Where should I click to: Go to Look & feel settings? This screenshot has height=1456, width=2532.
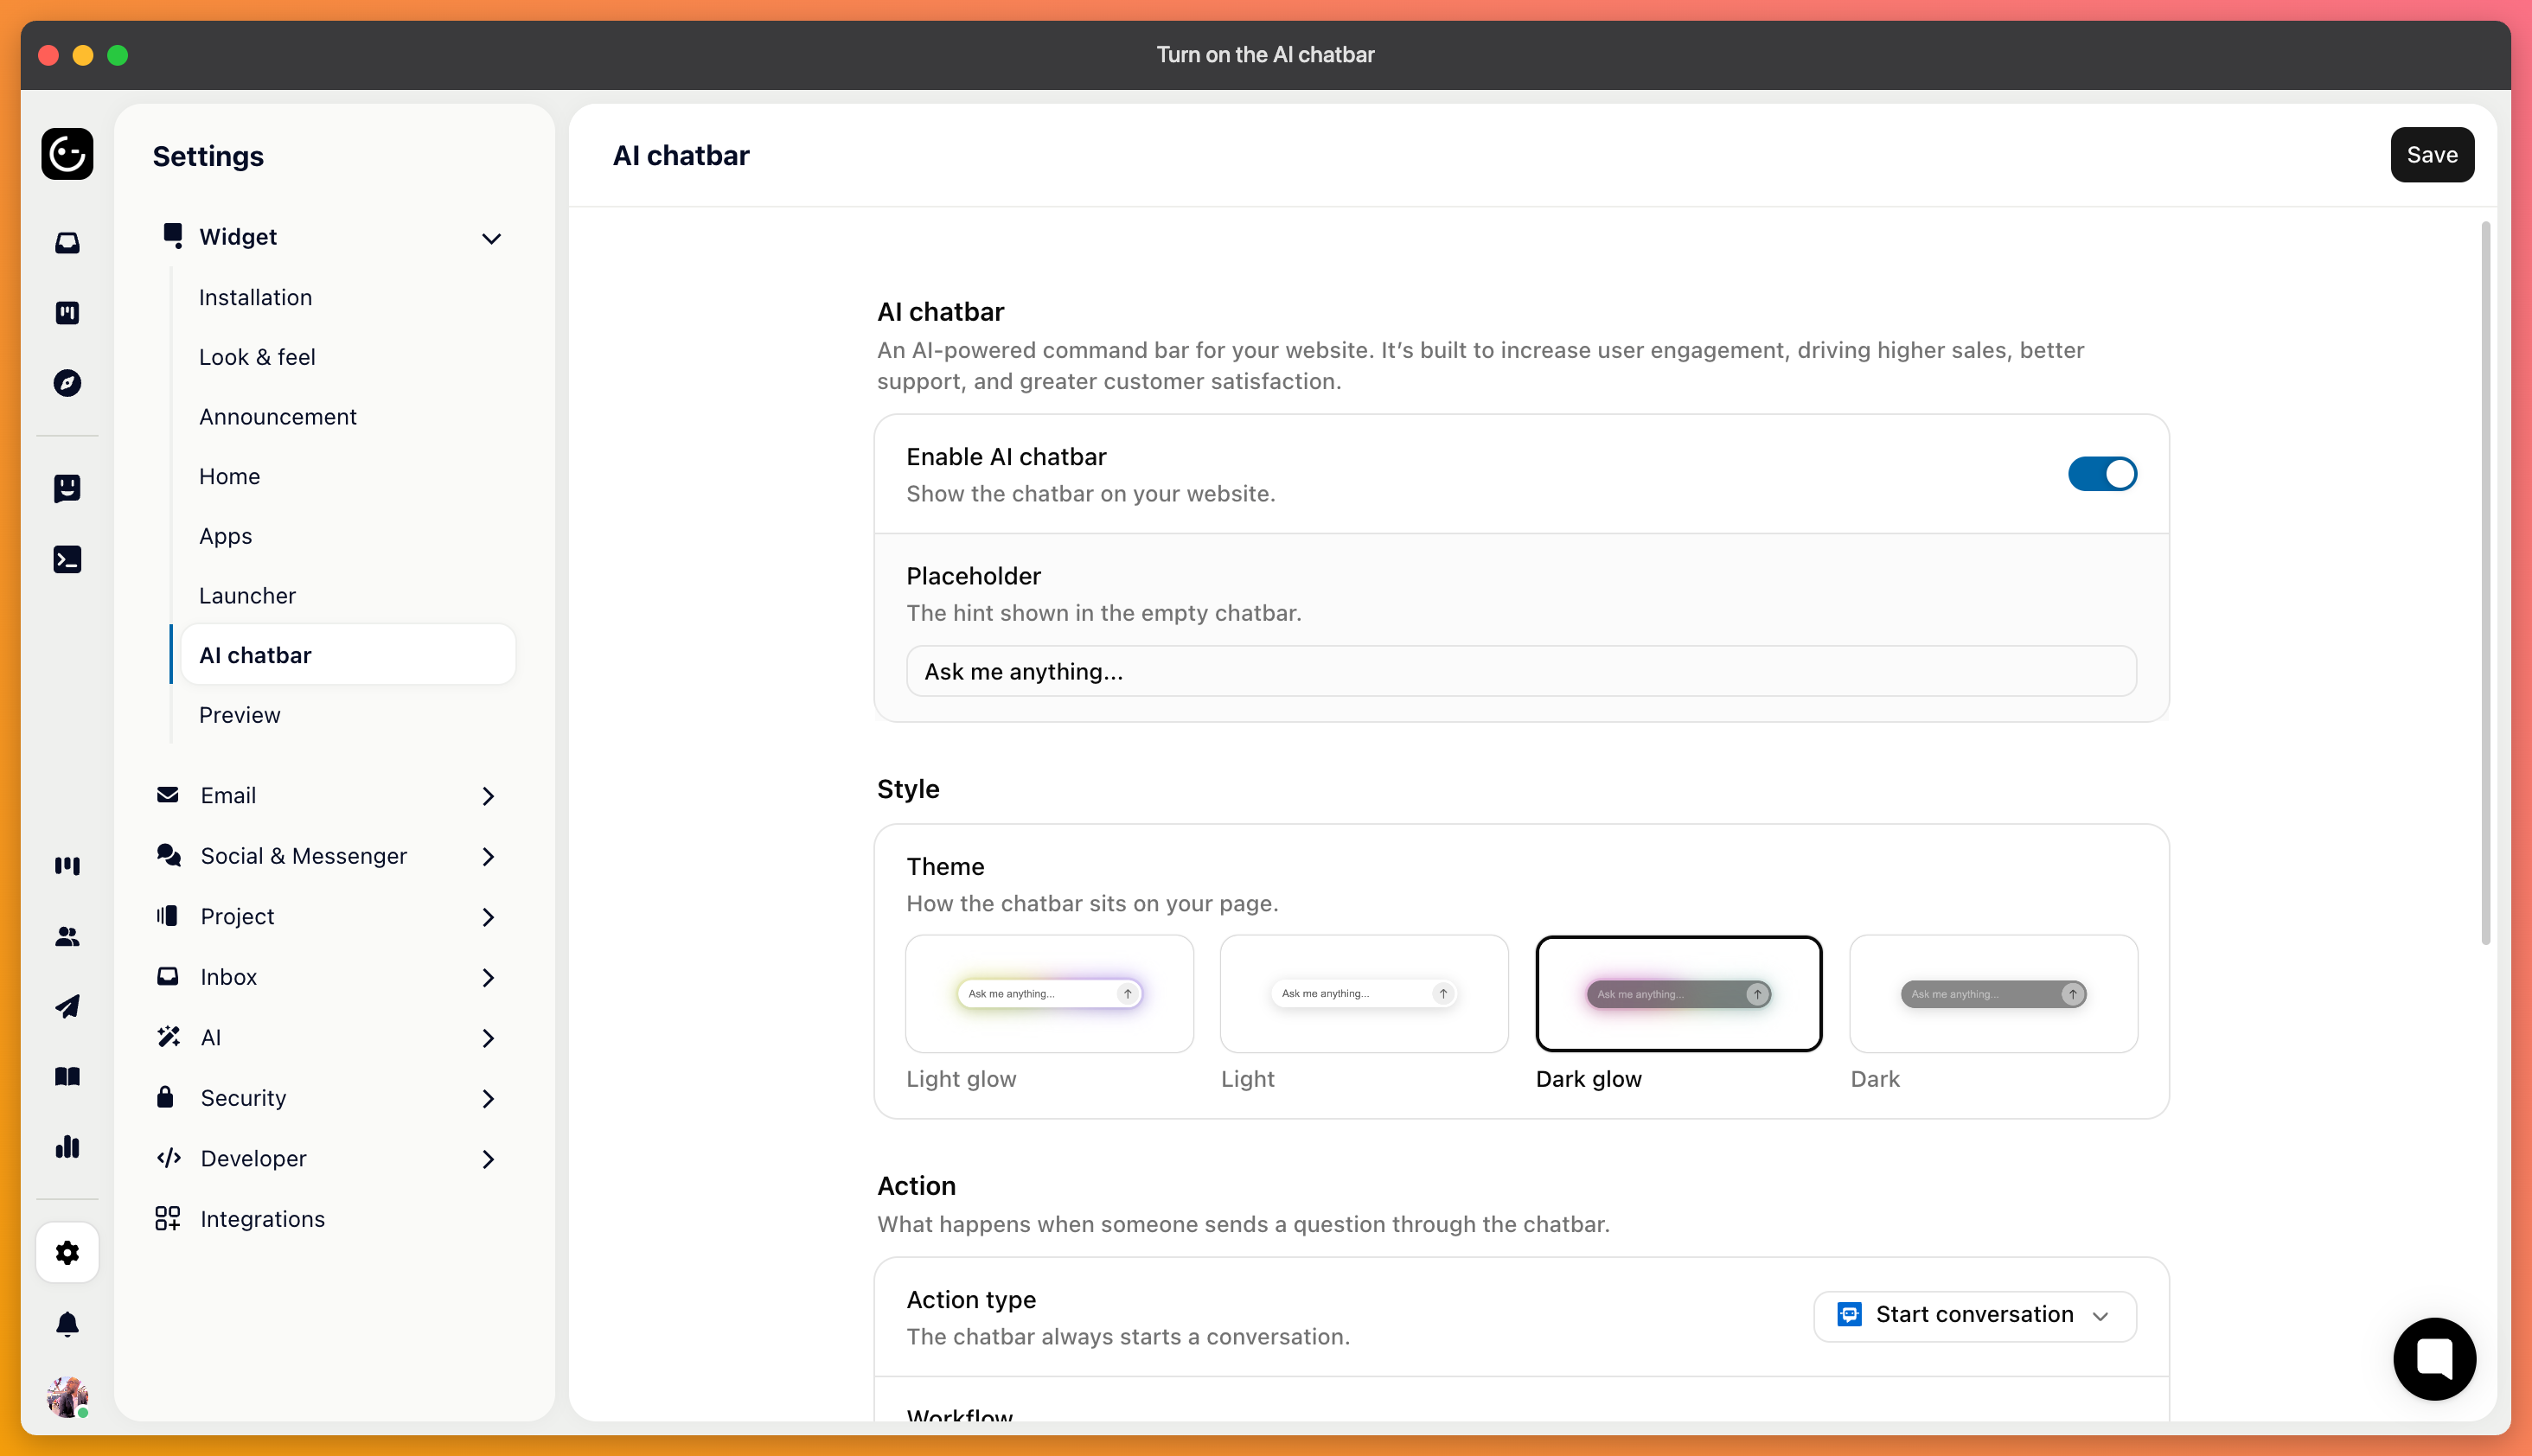point(257,357)
